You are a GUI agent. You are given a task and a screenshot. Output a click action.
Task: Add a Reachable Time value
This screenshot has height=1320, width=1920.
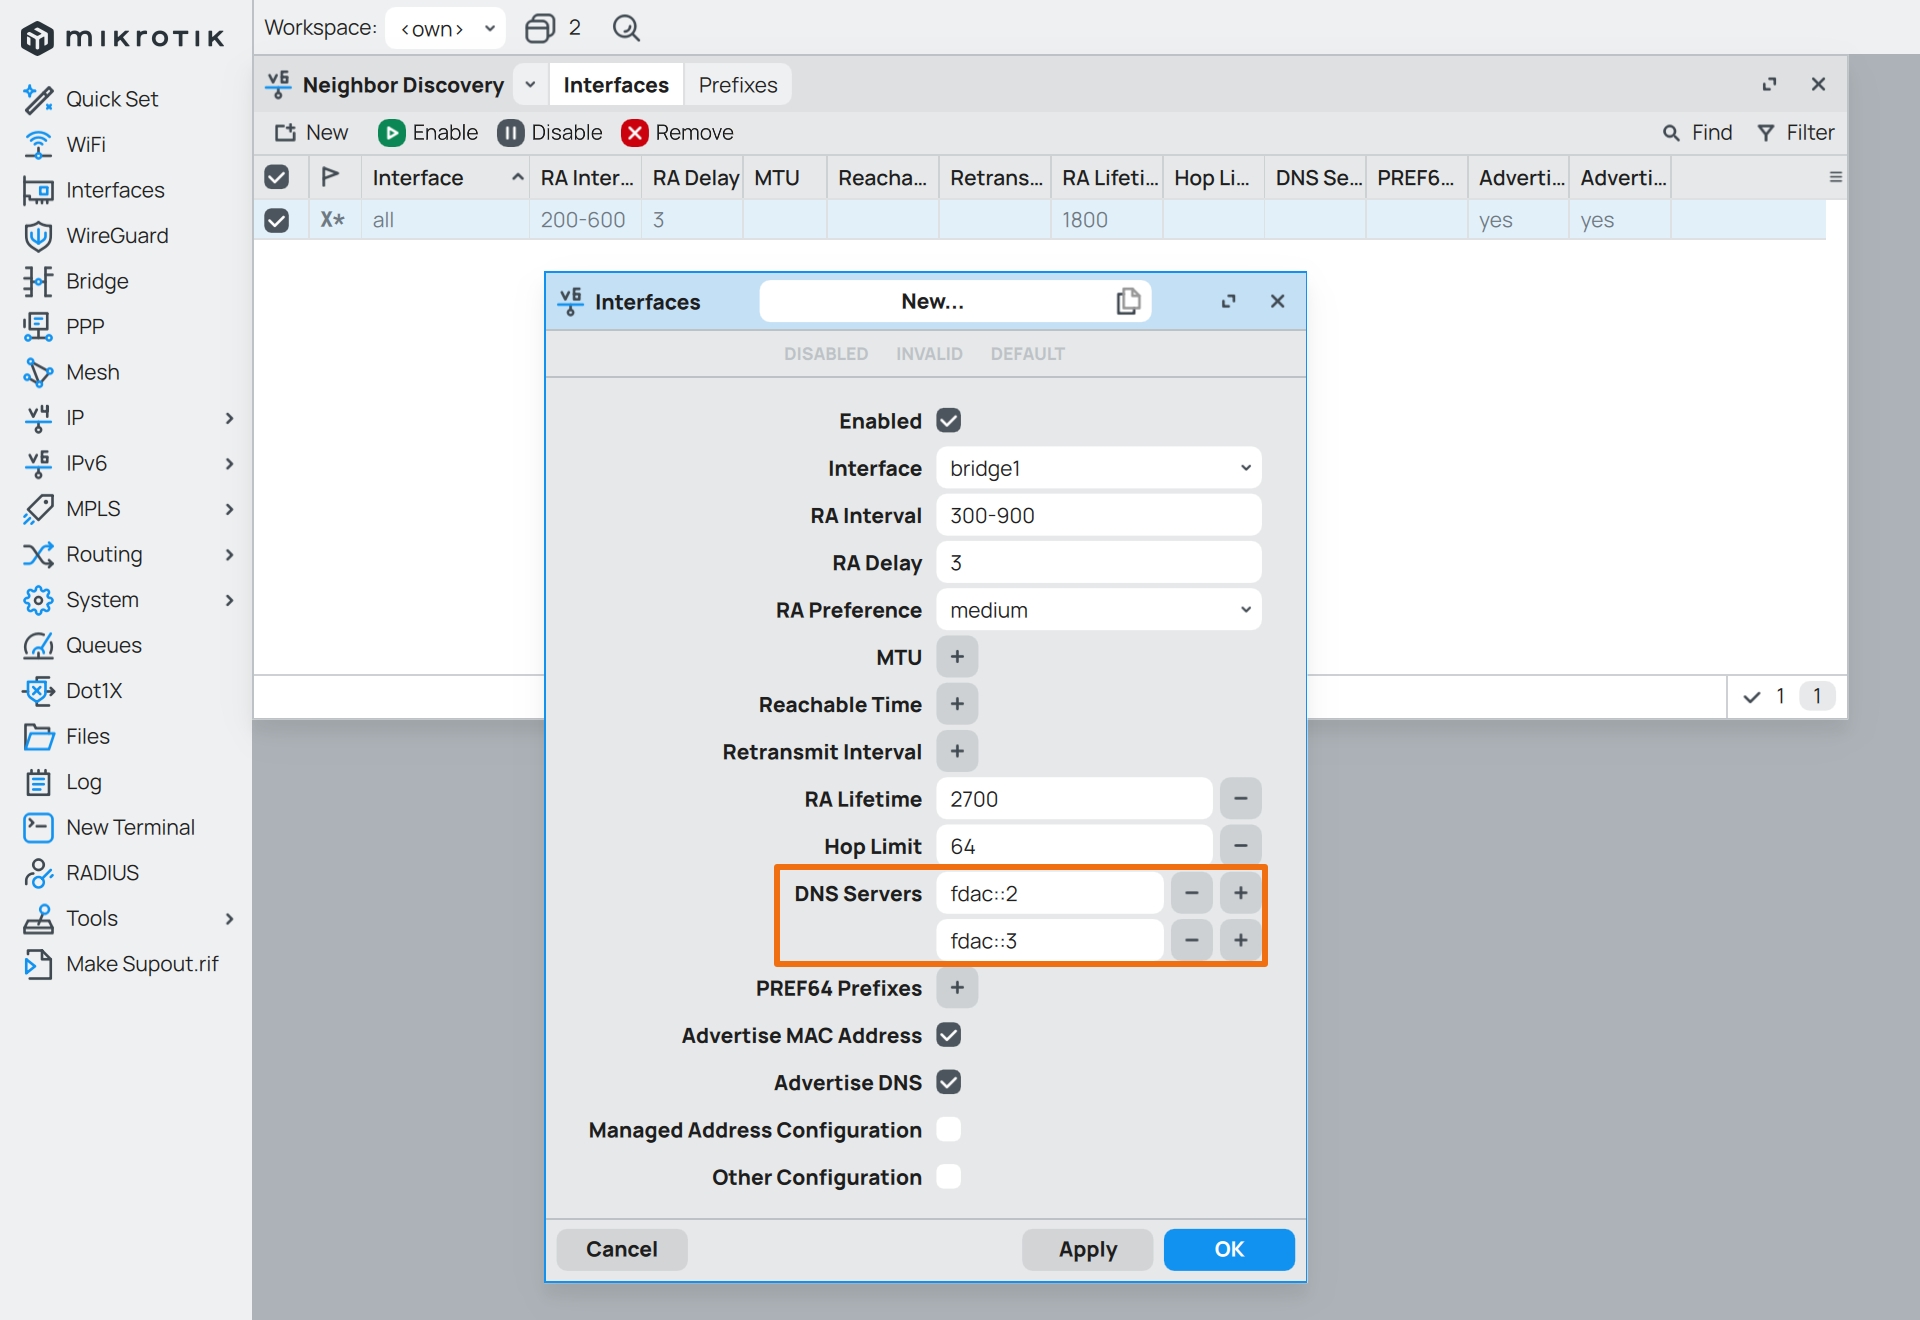pos(957,704)
